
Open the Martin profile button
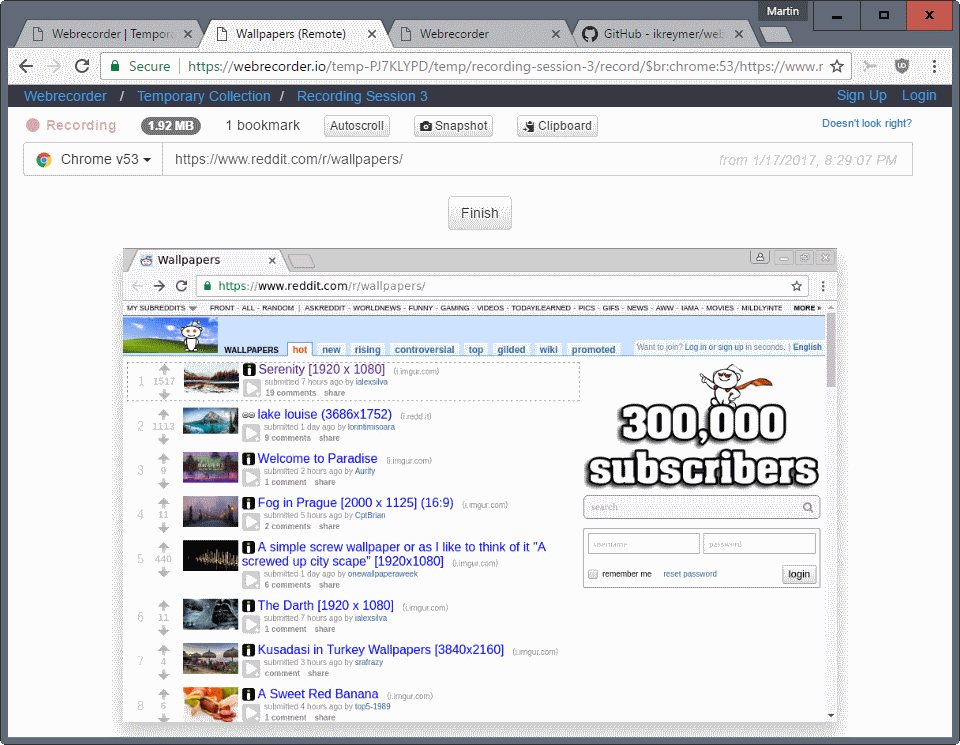point(782,11)
